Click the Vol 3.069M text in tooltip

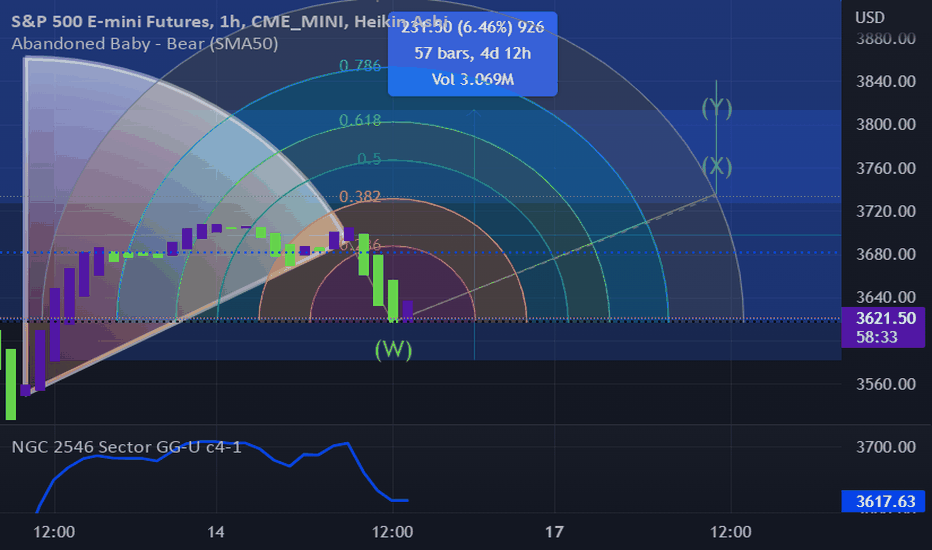click(x=473, y=79)
